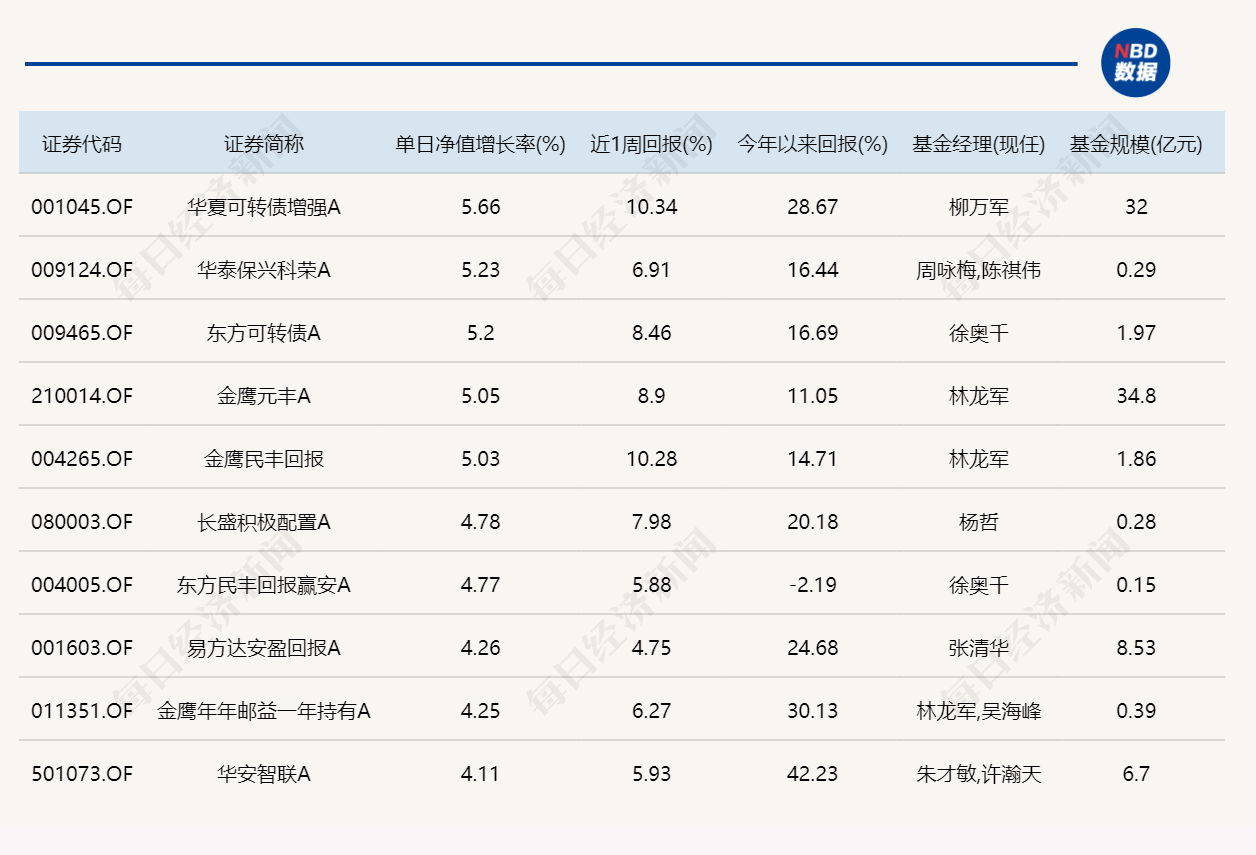Click fund name 金鹰元丰A
The height and width of the screenshot is (855, 1256).
(264, 396)
